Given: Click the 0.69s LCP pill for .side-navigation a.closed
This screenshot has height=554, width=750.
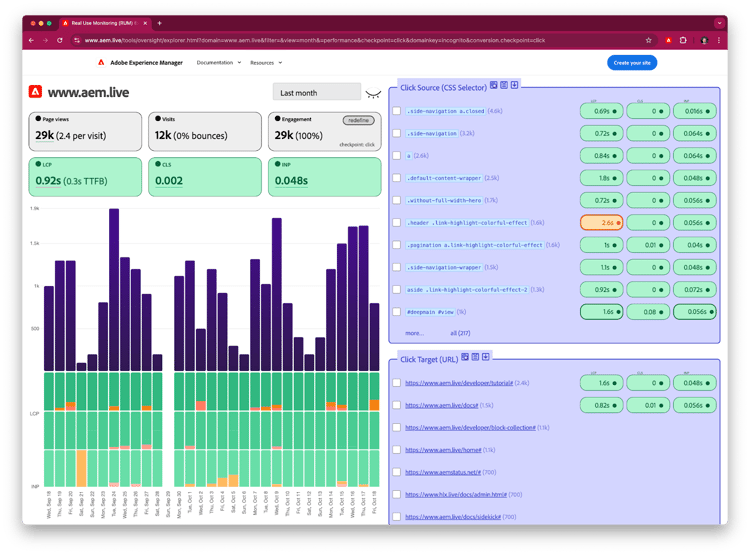Looking at the screenshot, I should (602, 111).
